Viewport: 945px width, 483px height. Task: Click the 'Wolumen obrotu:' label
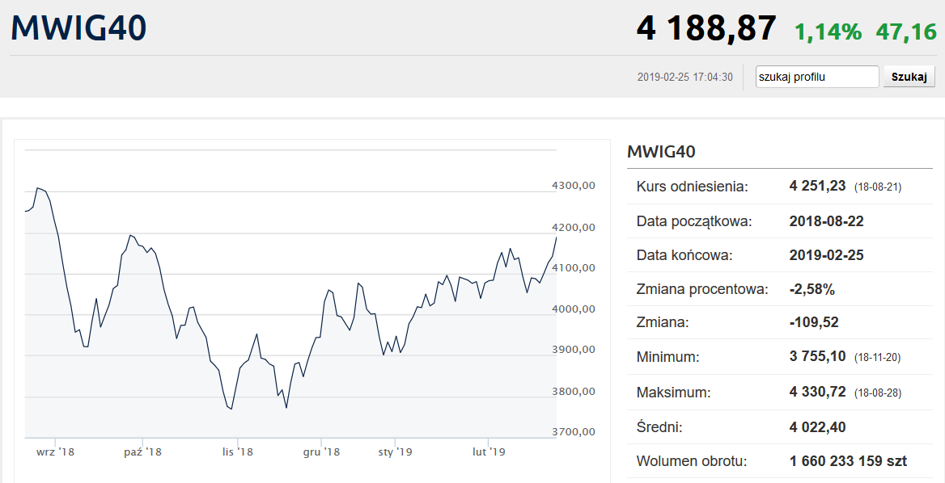[691, 461]
